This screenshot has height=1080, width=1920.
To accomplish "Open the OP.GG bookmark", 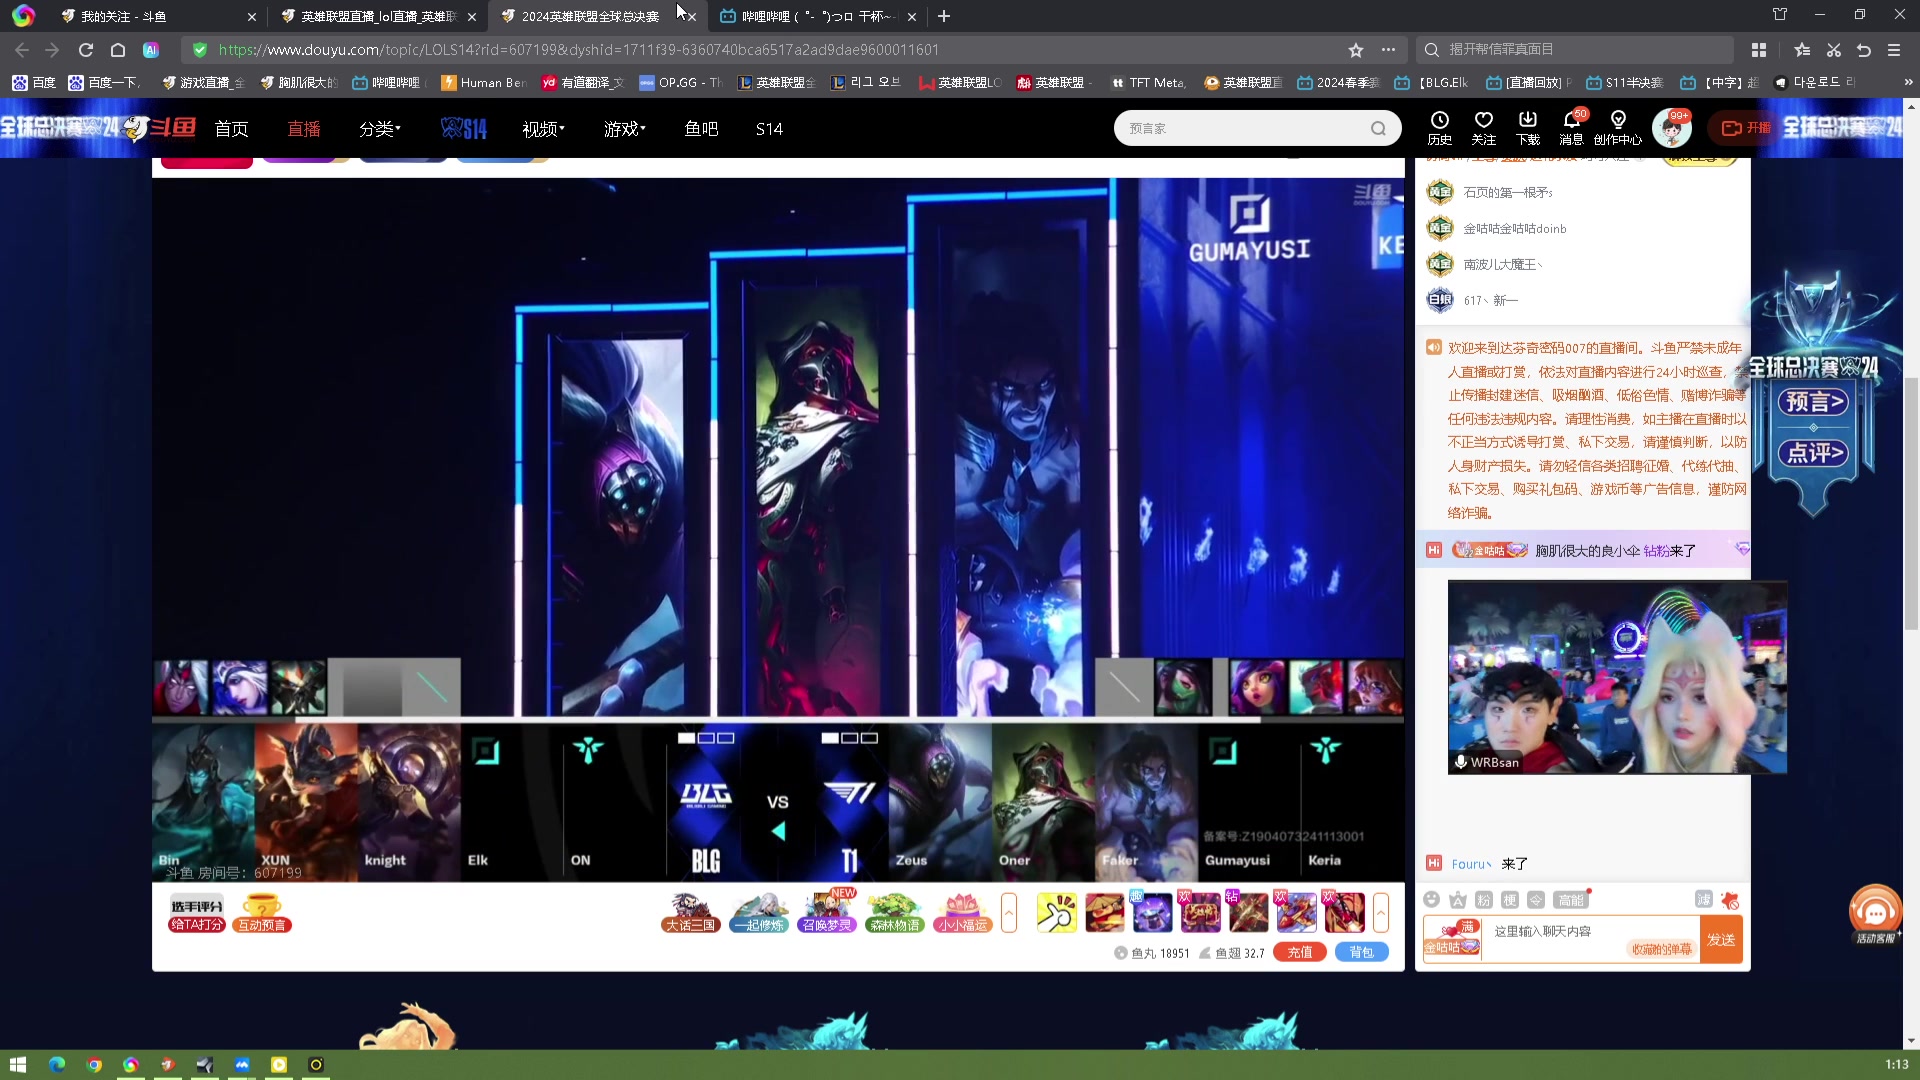I will 681,82.
